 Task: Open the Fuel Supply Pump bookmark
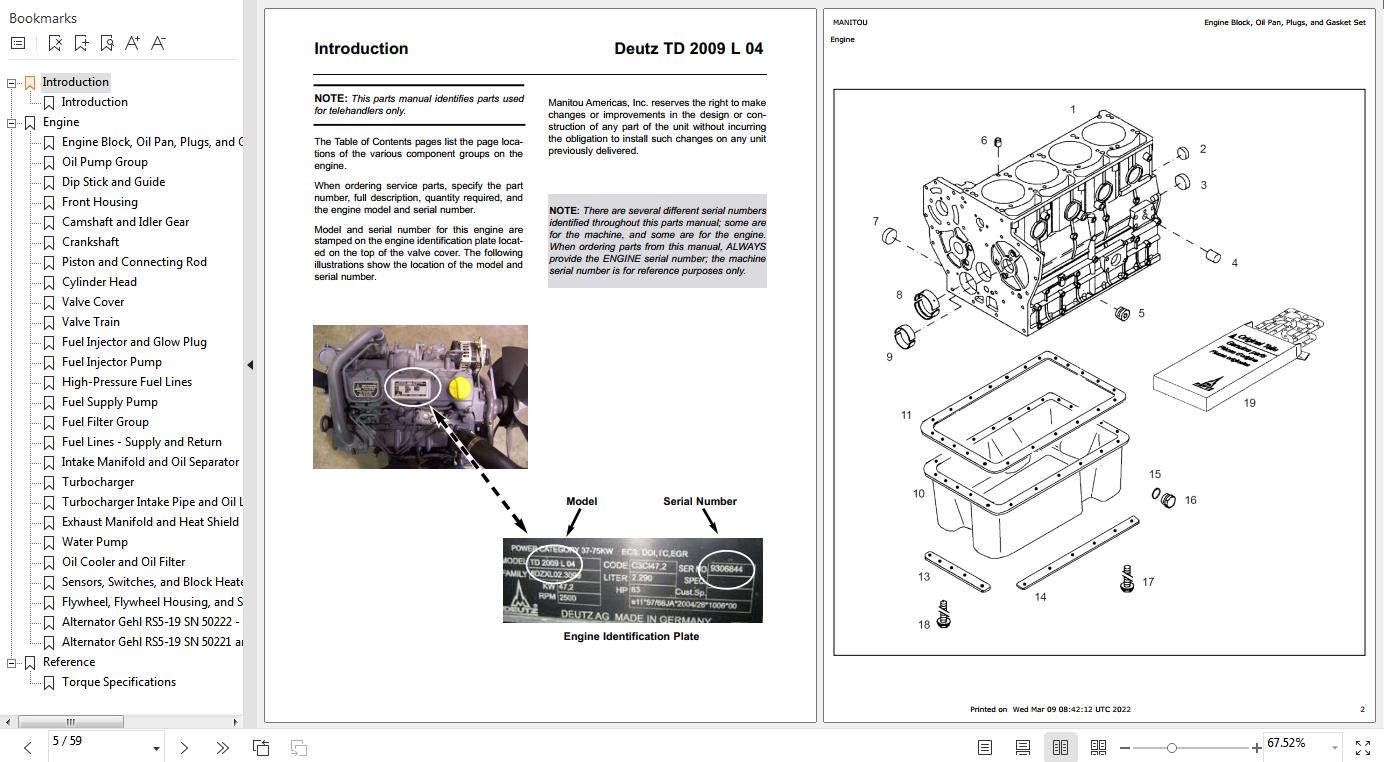click(x=109, y=402)
